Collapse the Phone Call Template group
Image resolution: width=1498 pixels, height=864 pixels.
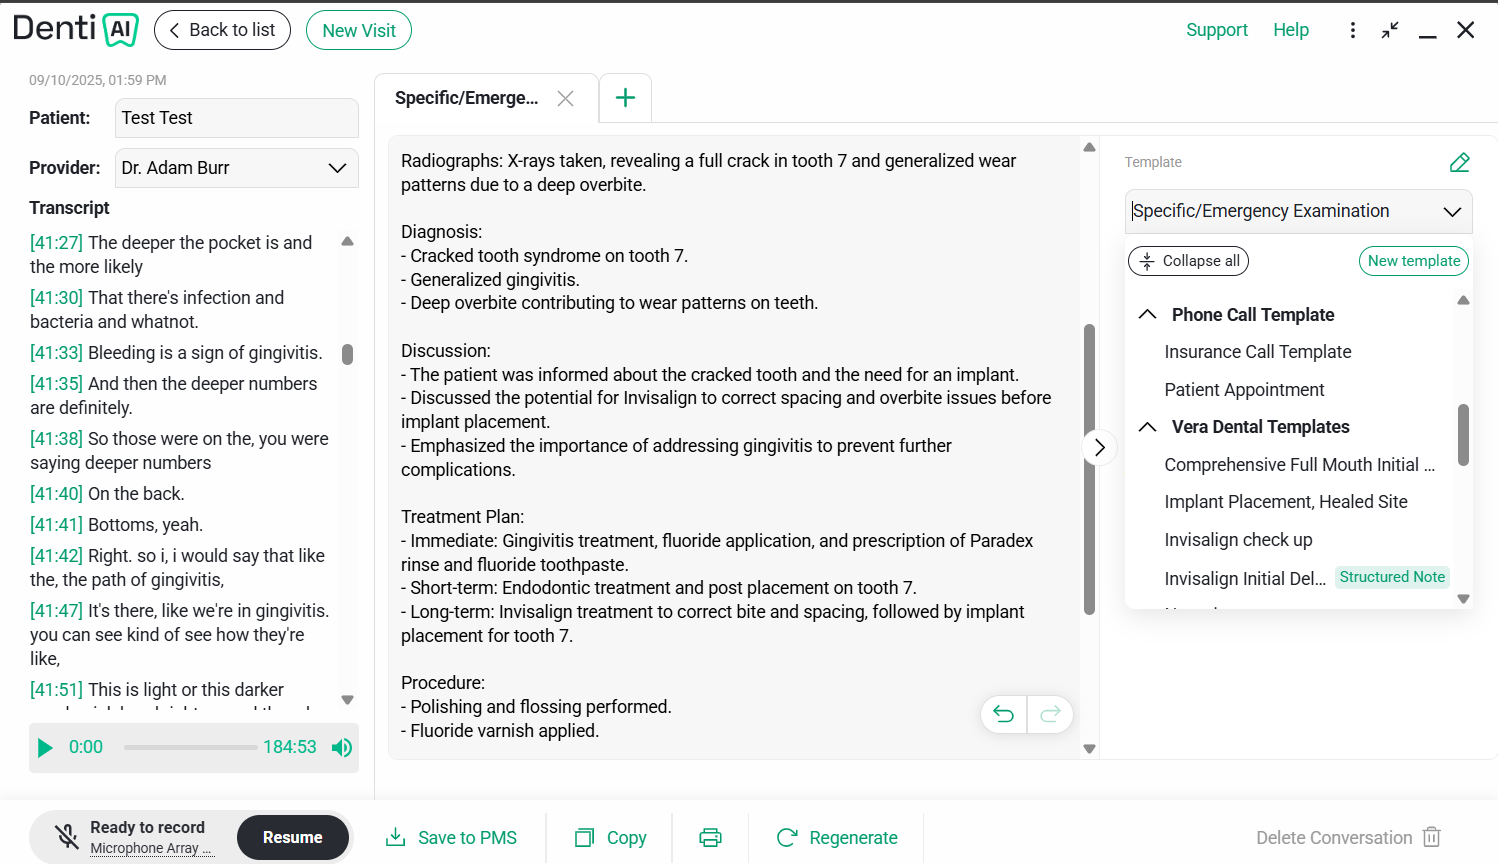click(x=1148, y=315)
